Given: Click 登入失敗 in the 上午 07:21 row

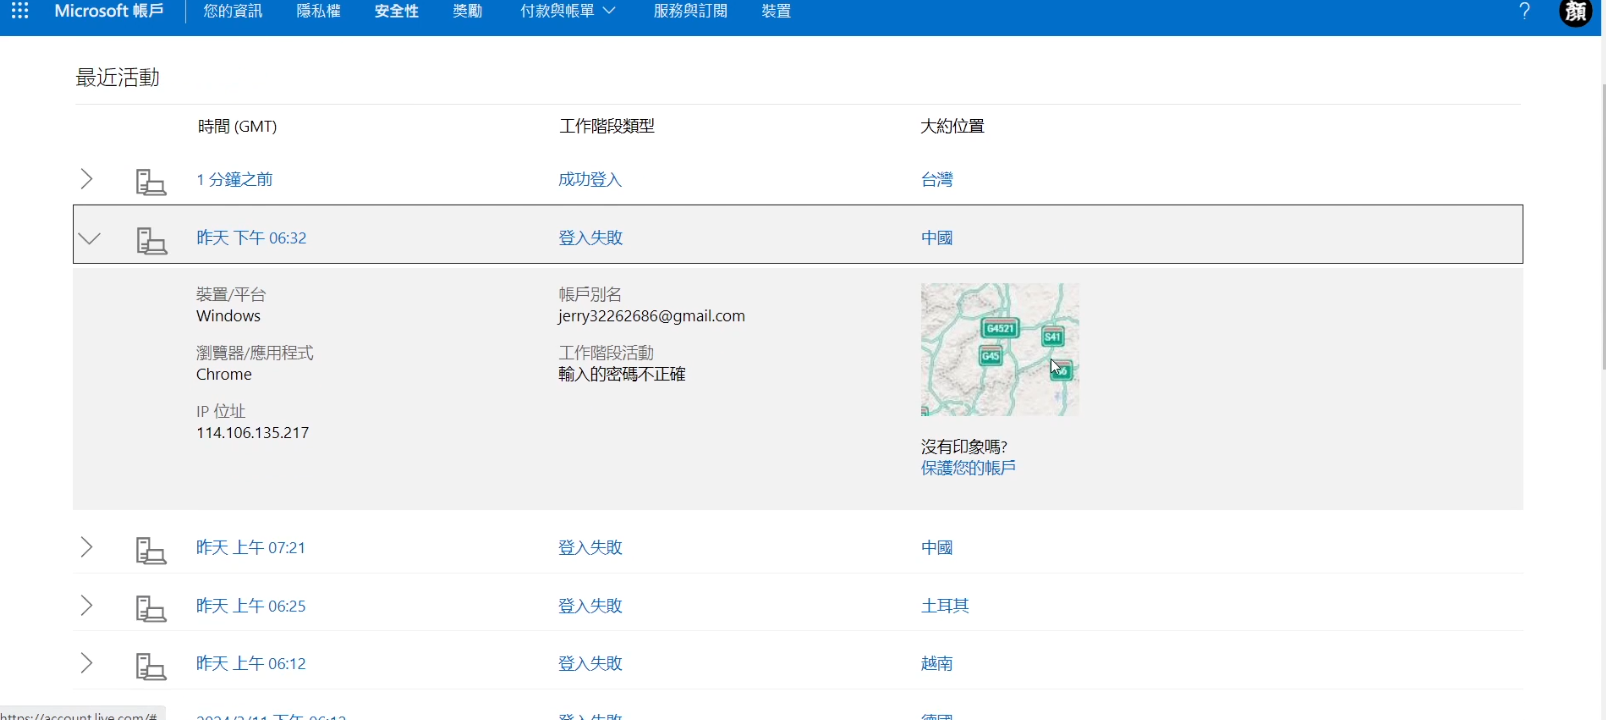Looking at the screenshot, I should click(x=590, y=548).
